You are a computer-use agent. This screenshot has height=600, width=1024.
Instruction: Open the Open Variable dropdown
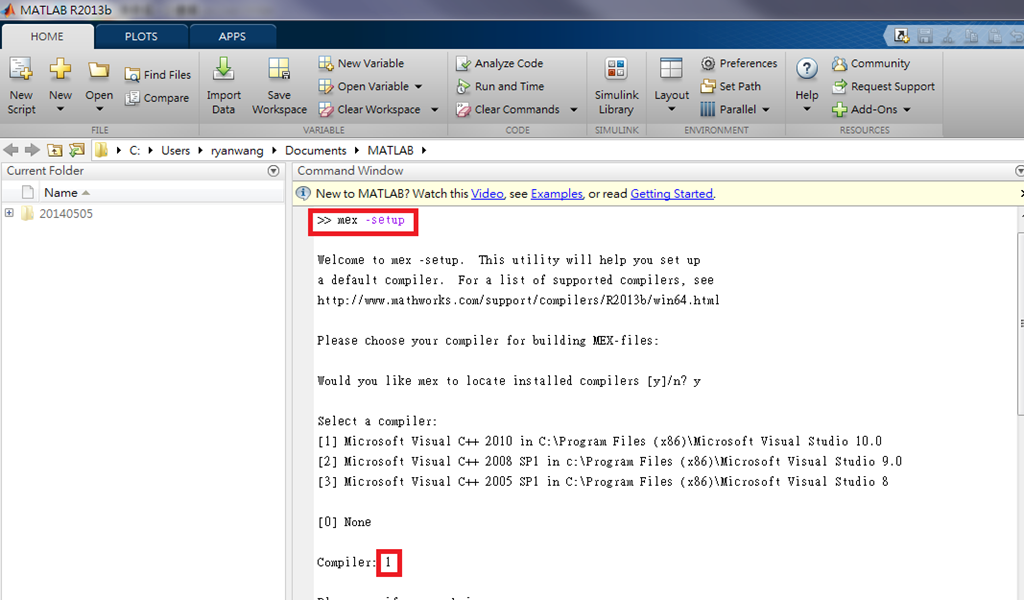419,86
